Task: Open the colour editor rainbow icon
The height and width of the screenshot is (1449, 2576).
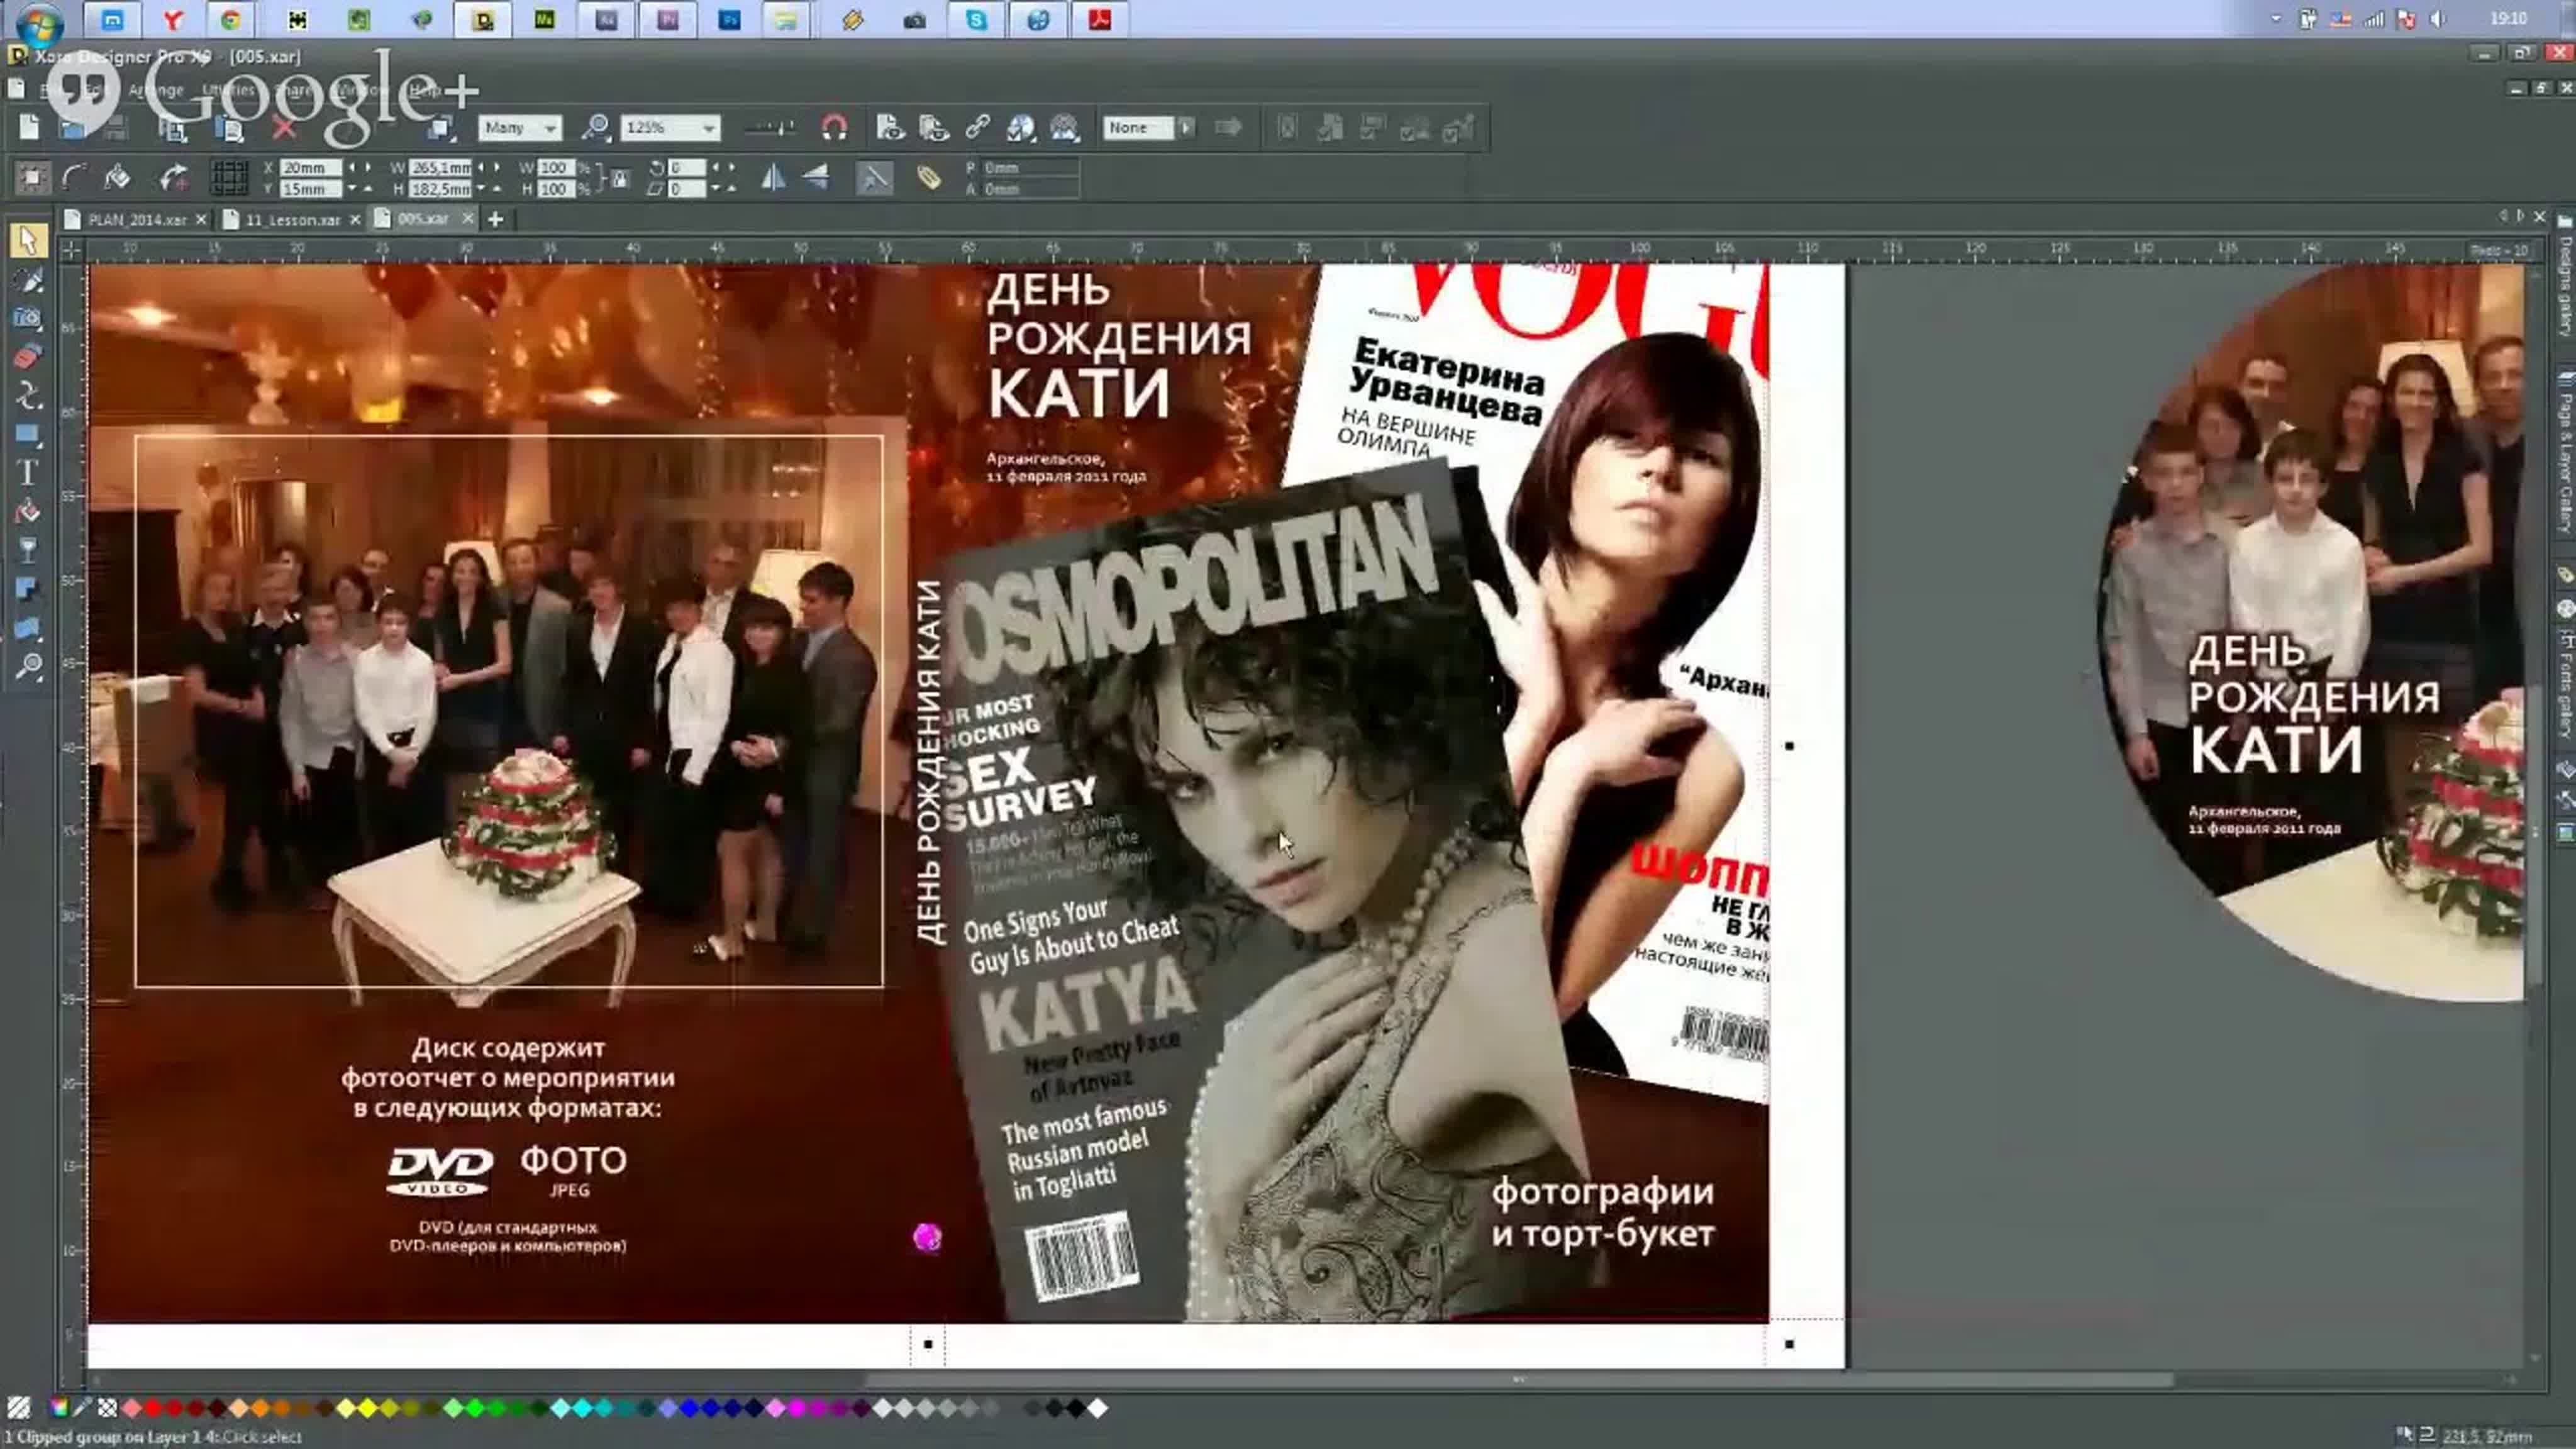Action: click(x=59, y=1408)
